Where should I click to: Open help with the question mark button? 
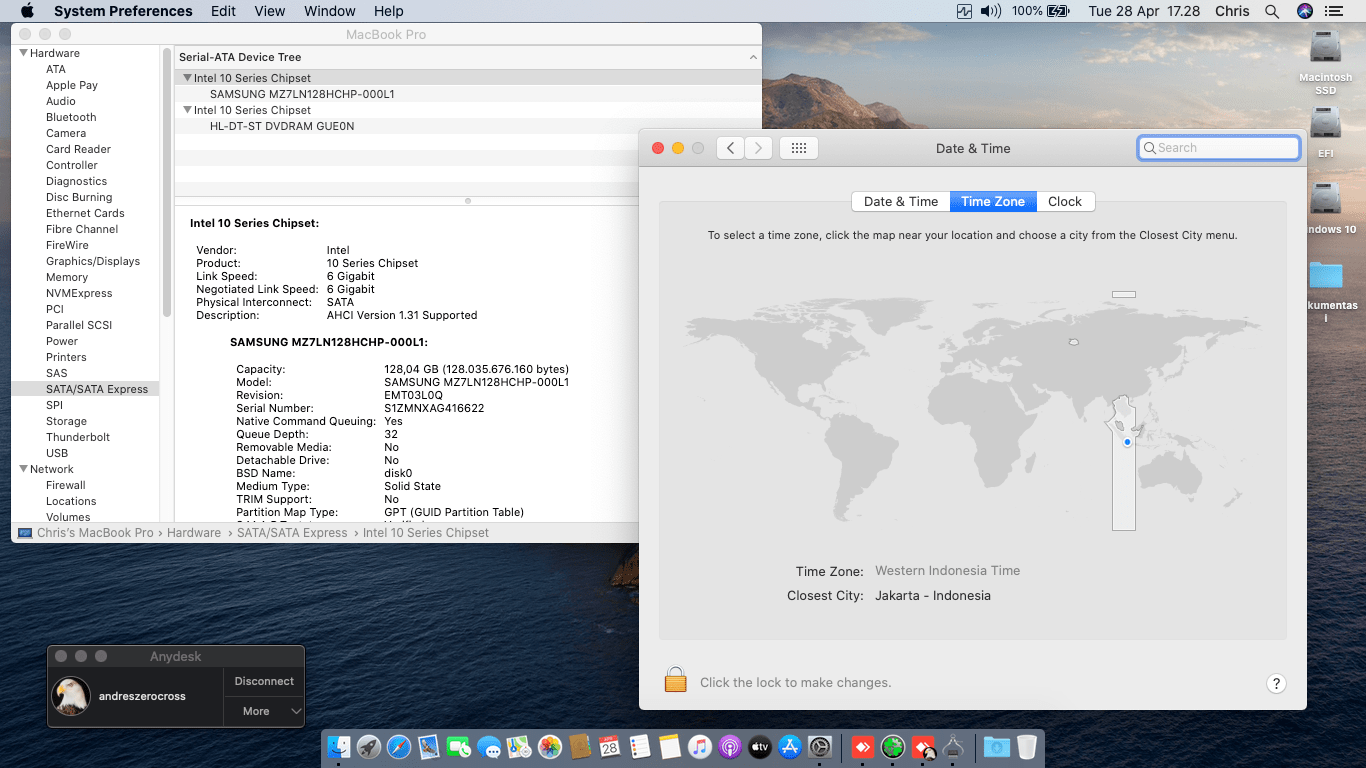click(1276, 683)
